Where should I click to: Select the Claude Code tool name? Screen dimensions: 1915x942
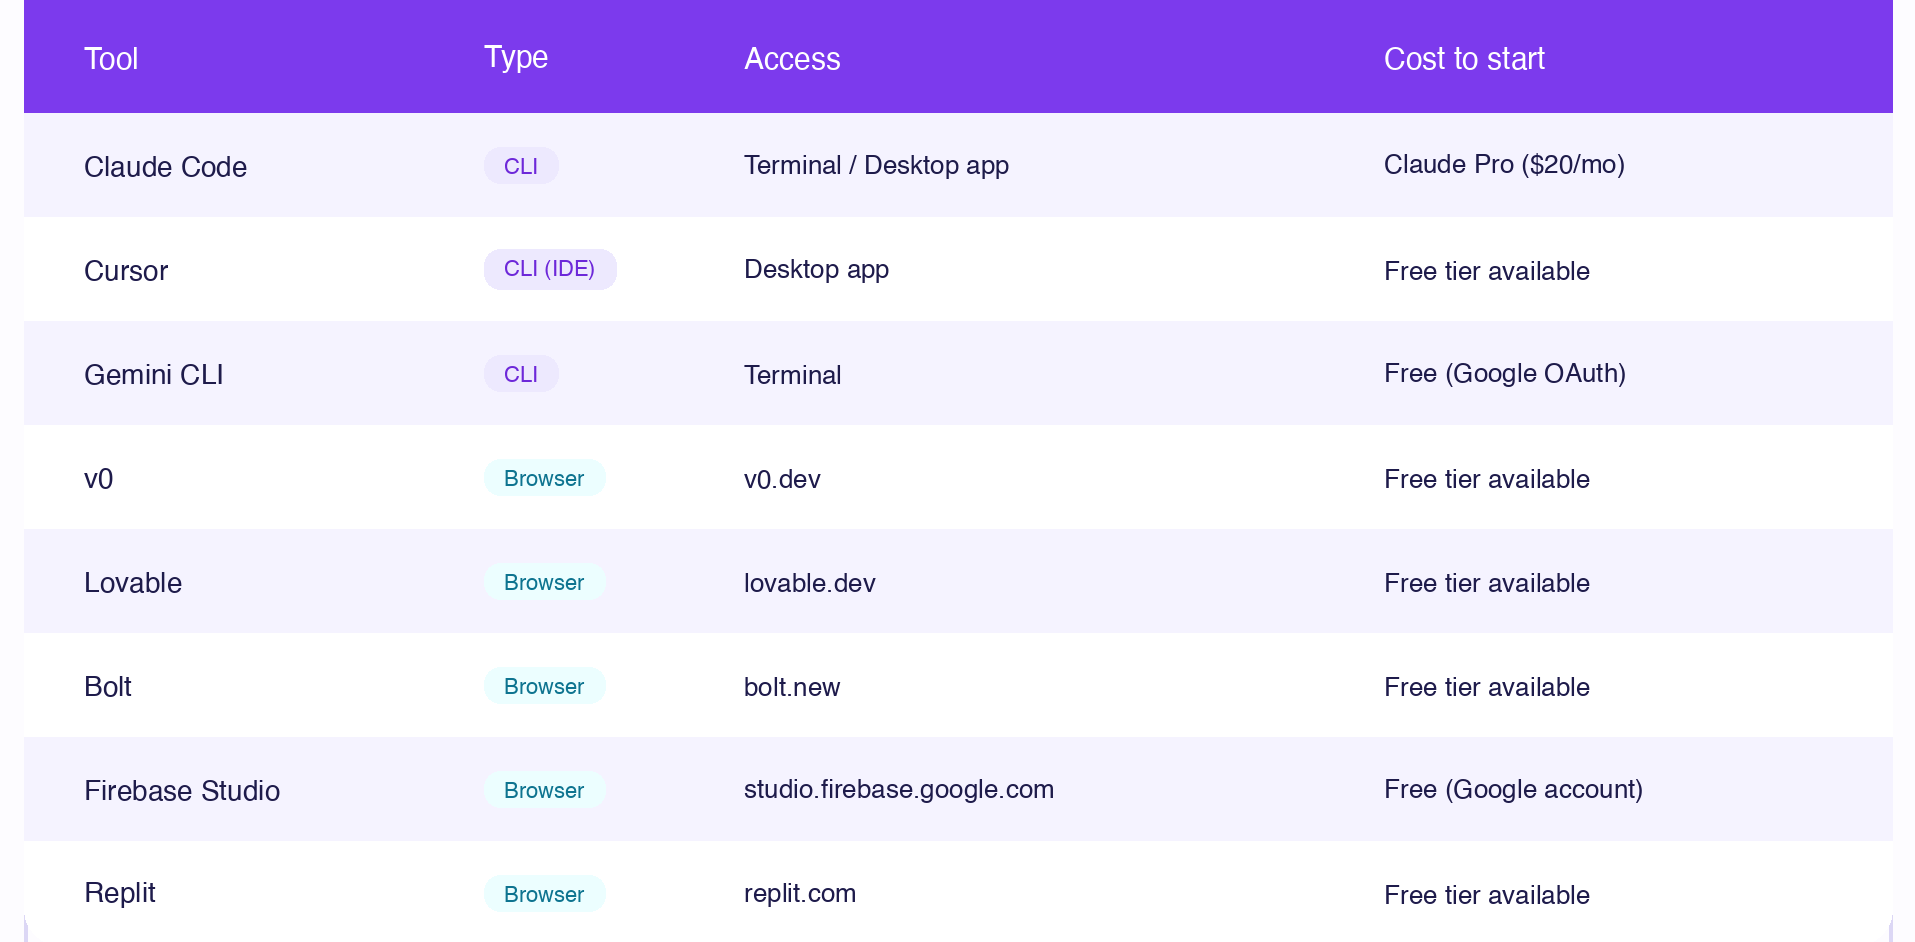point(165,167)
